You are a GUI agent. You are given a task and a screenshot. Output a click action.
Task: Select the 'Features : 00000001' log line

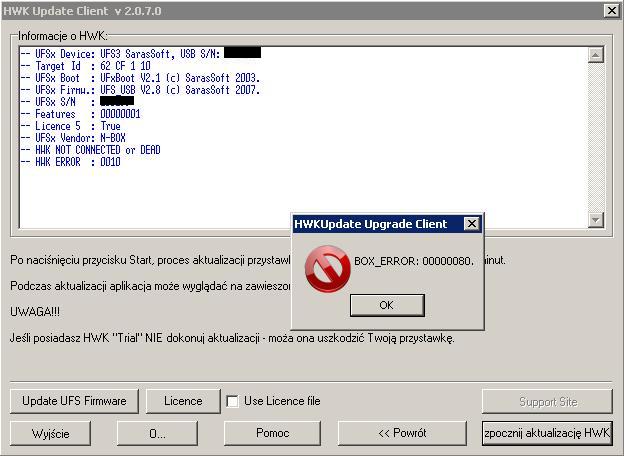pos(81,114)
